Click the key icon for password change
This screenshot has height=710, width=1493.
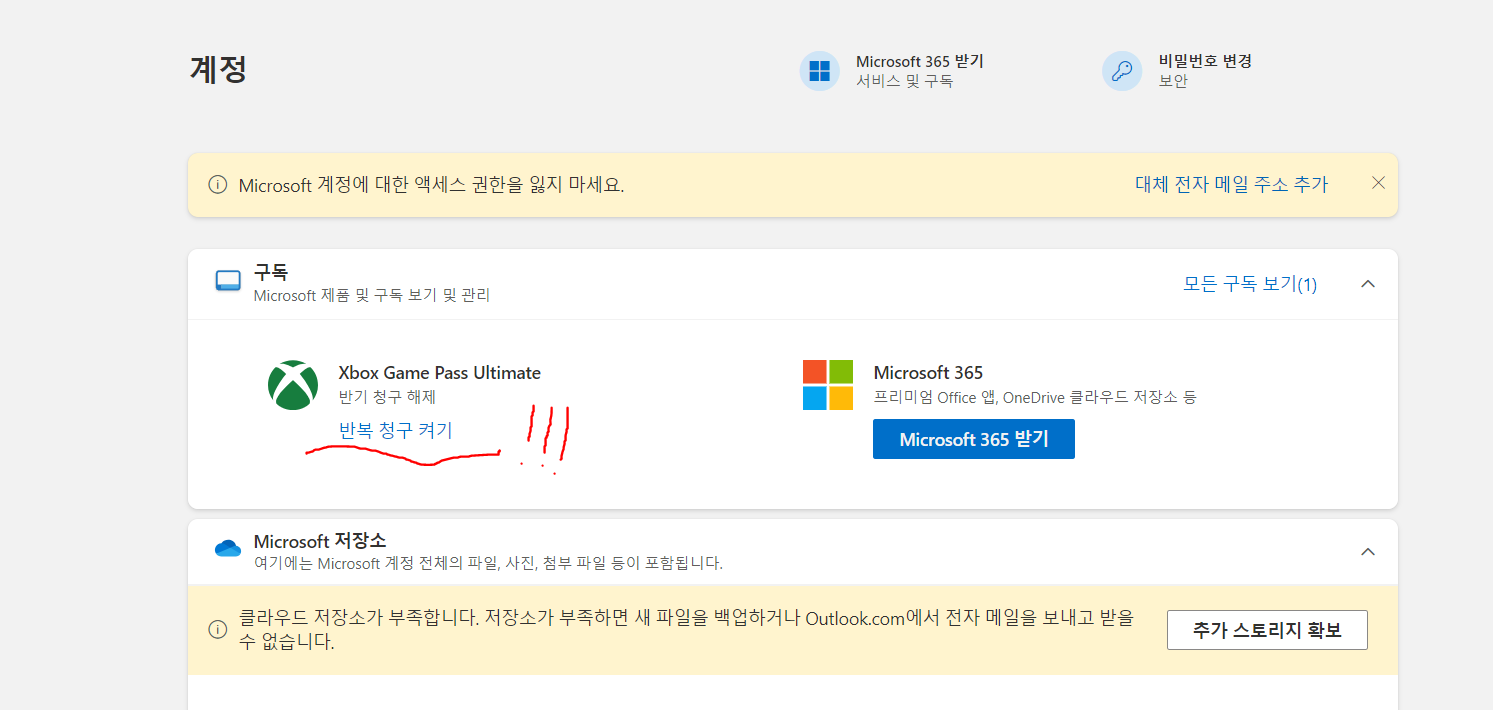click(x=1122, y=71)
